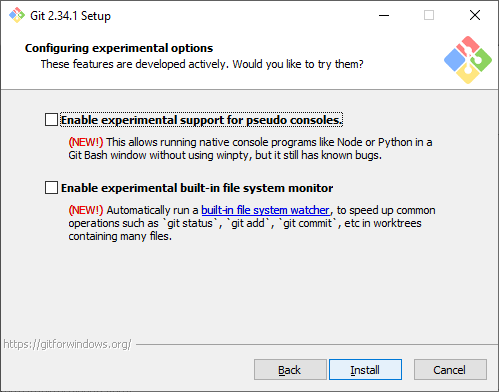Screen dimensions: 499x392
Task: Select the 'Enable experimental support for pseudo consoles' label
Action: click(202, 120)
